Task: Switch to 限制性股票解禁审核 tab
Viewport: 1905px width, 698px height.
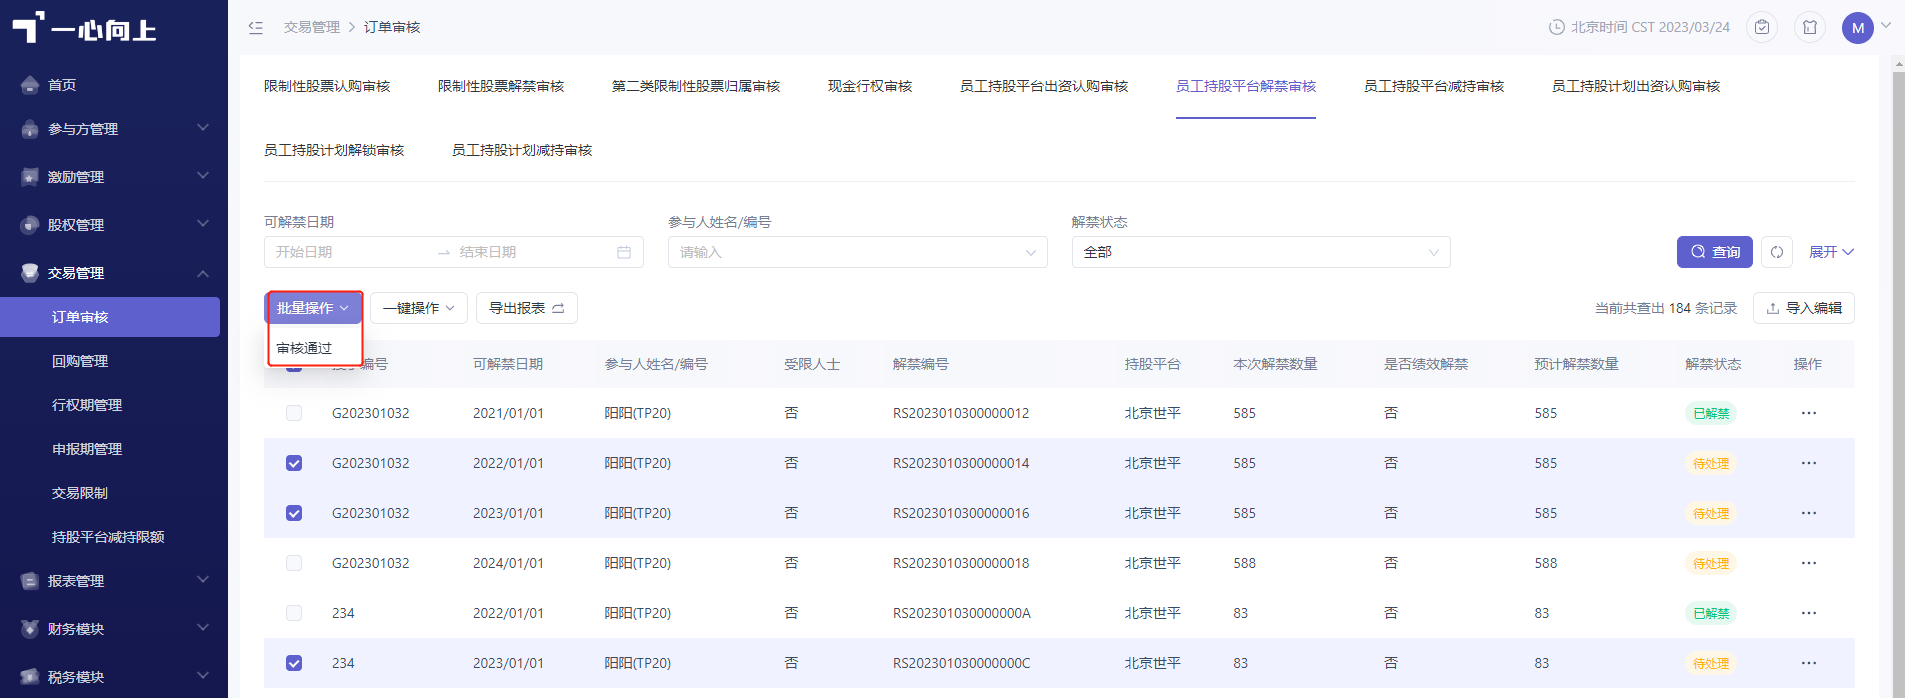Action: pos(501,86)
